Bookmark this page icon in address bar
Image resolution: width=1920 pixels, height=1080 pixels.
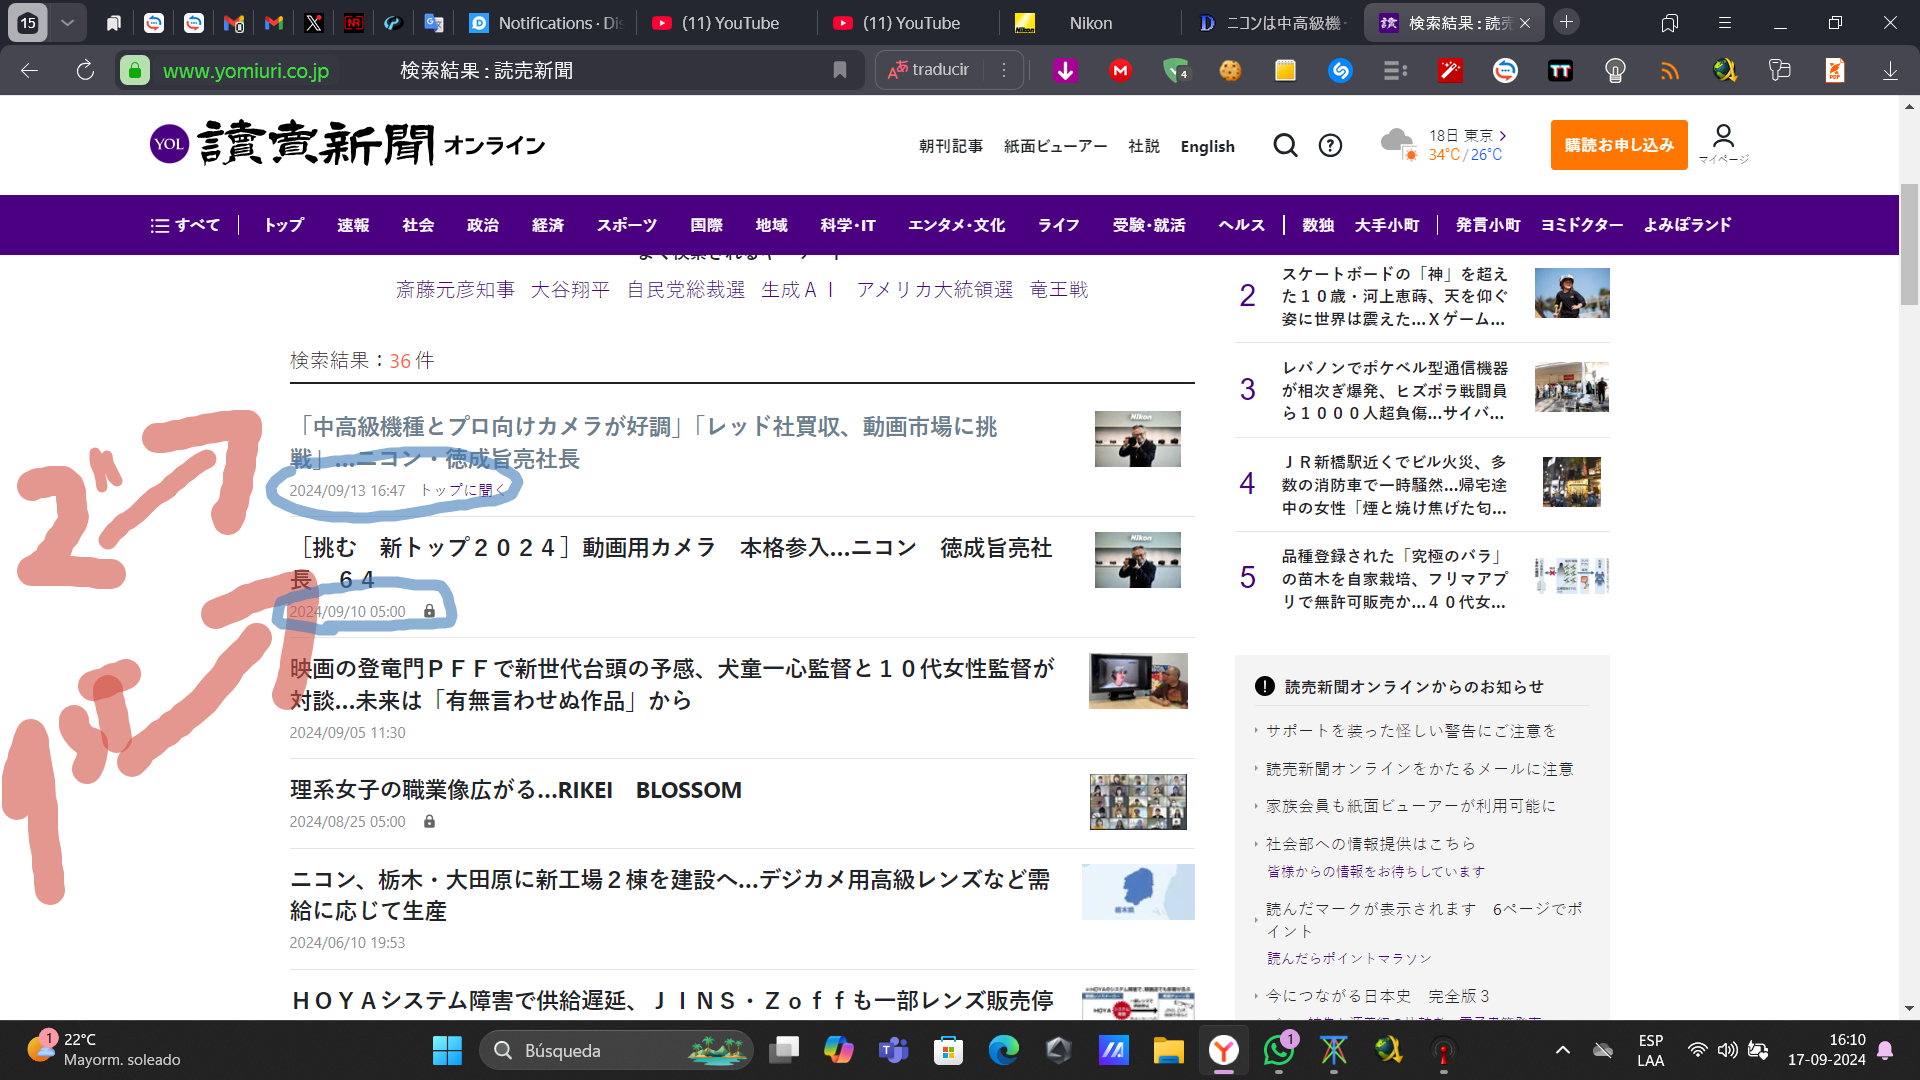[x=840, y=70]
